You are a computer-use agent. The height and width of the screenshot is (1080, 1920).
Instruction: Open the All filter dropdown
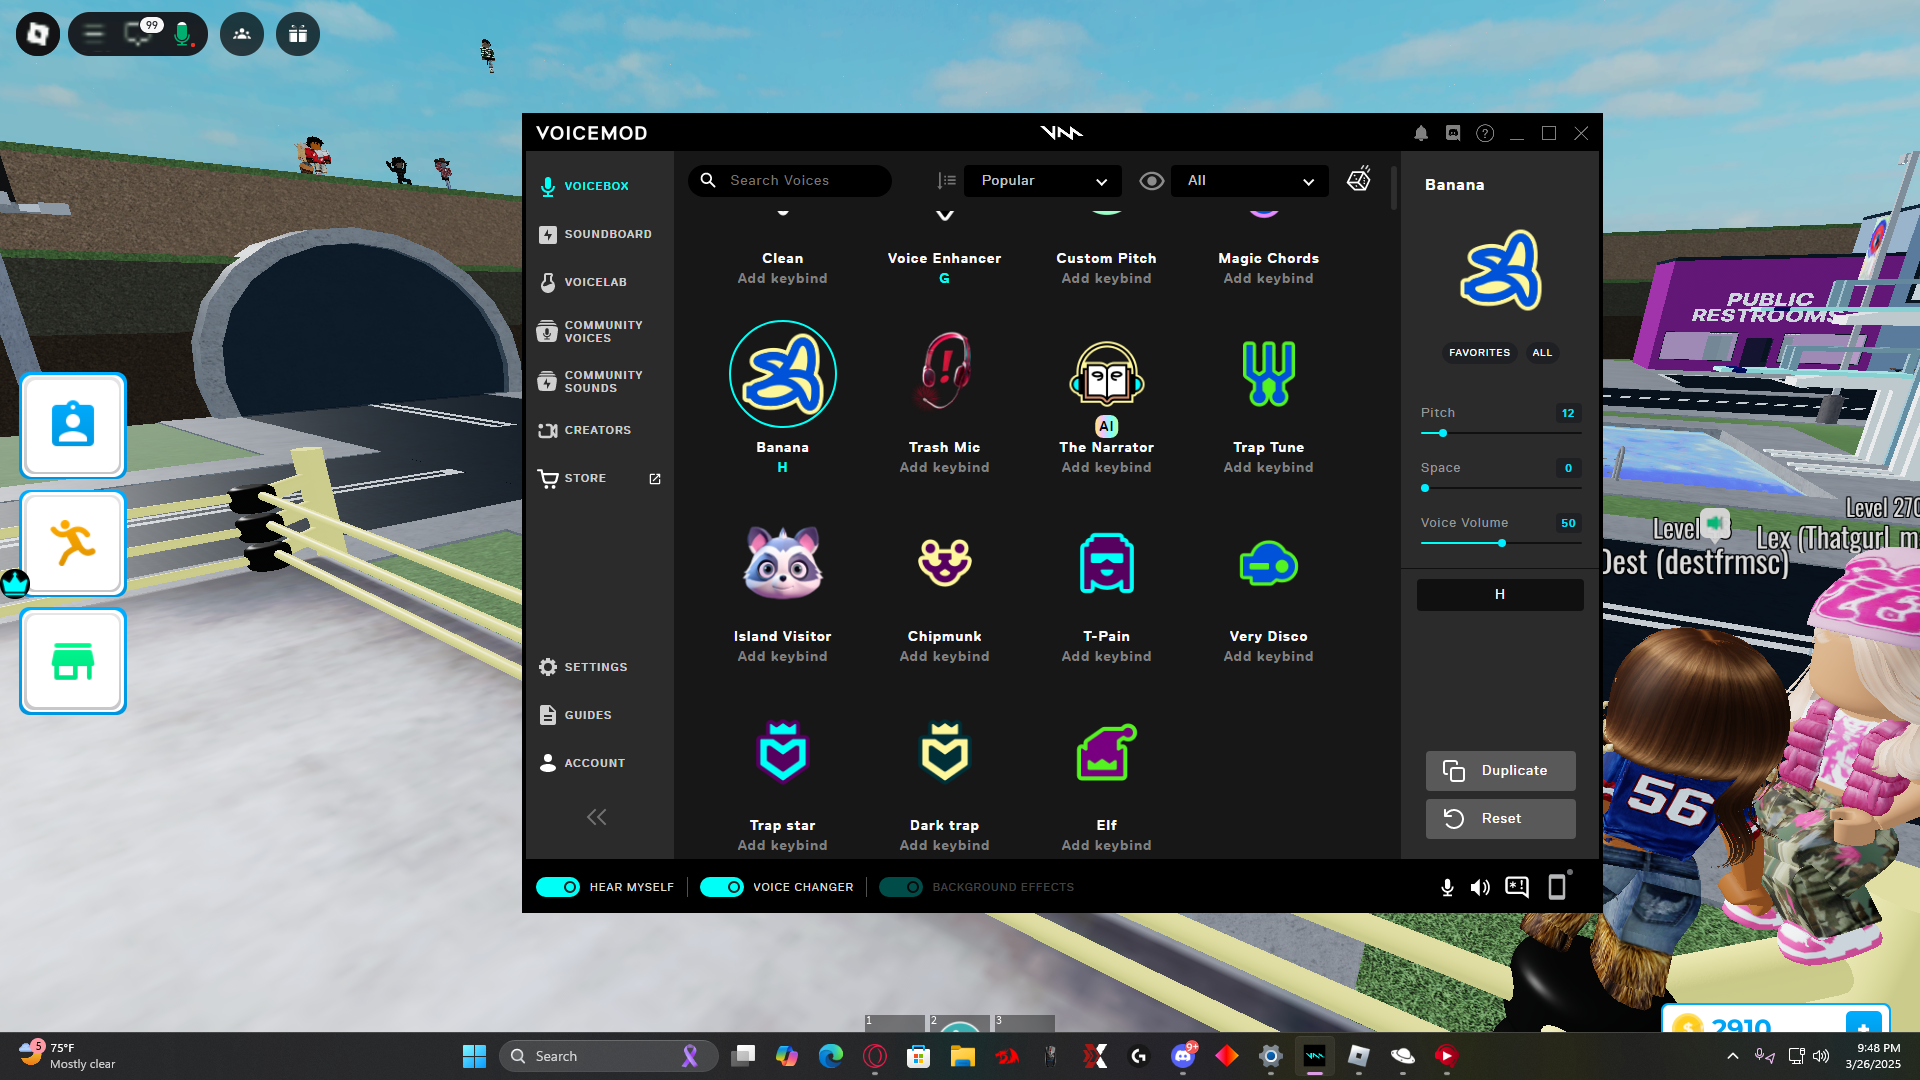(x=1249, y=181)
